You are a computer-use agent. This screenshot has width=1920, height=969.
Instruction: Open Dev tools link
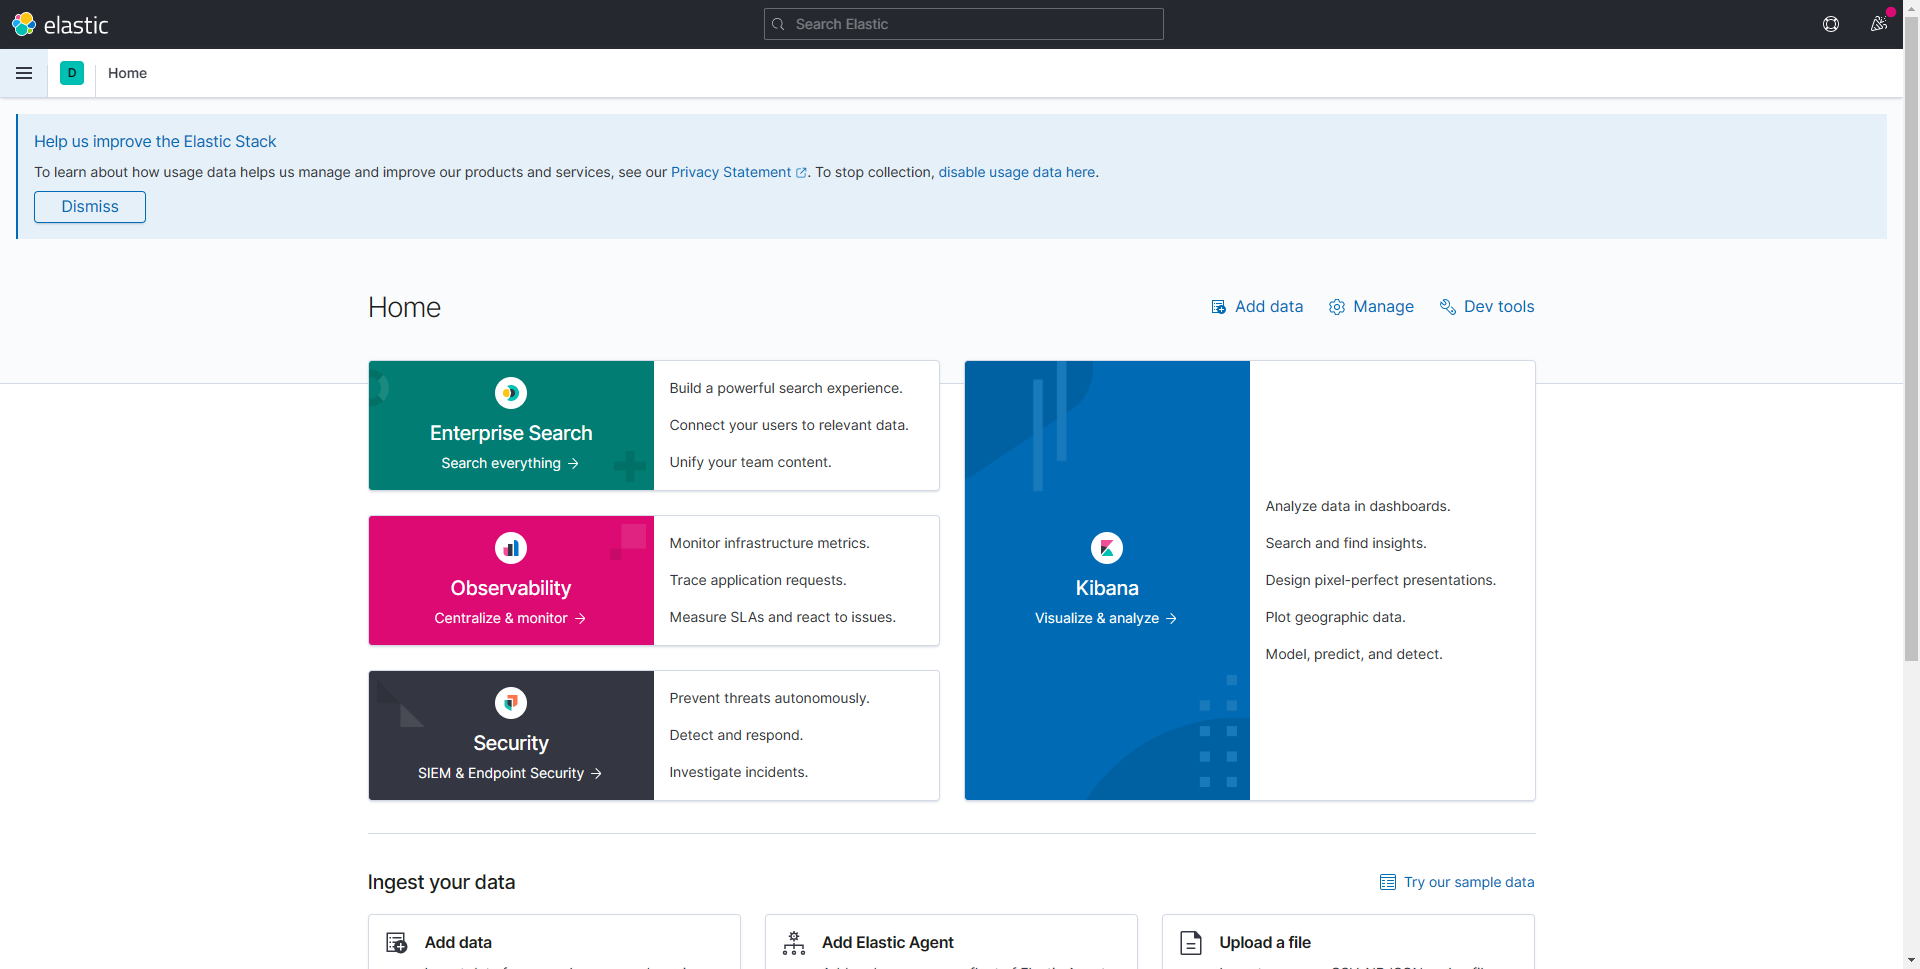(x=1486, y=307)
